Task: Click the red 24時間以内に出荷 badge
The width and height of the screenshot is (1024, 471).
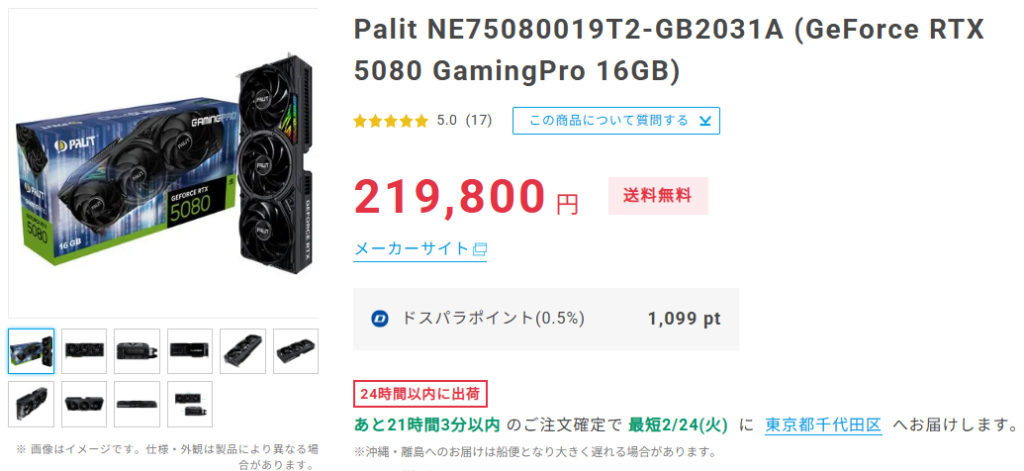Action: pos(421,394)
